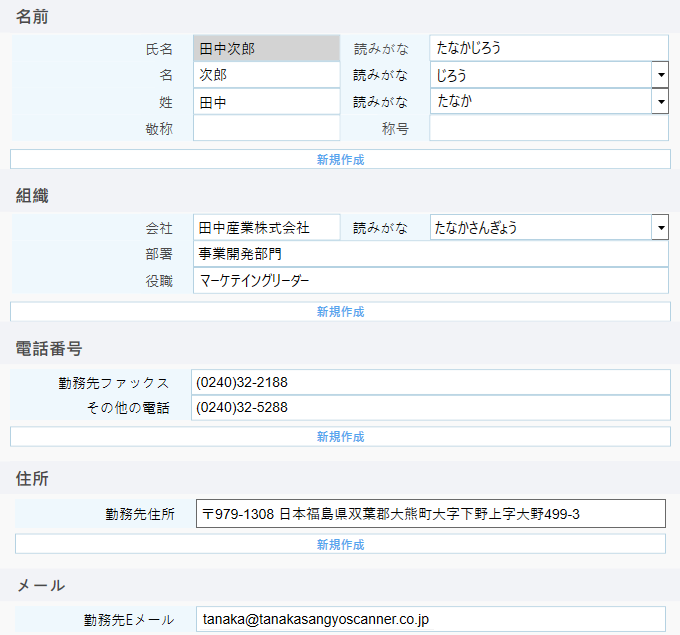Select the empty 称号 field
Screen dimensions: 680x635
tap(548, 128)
